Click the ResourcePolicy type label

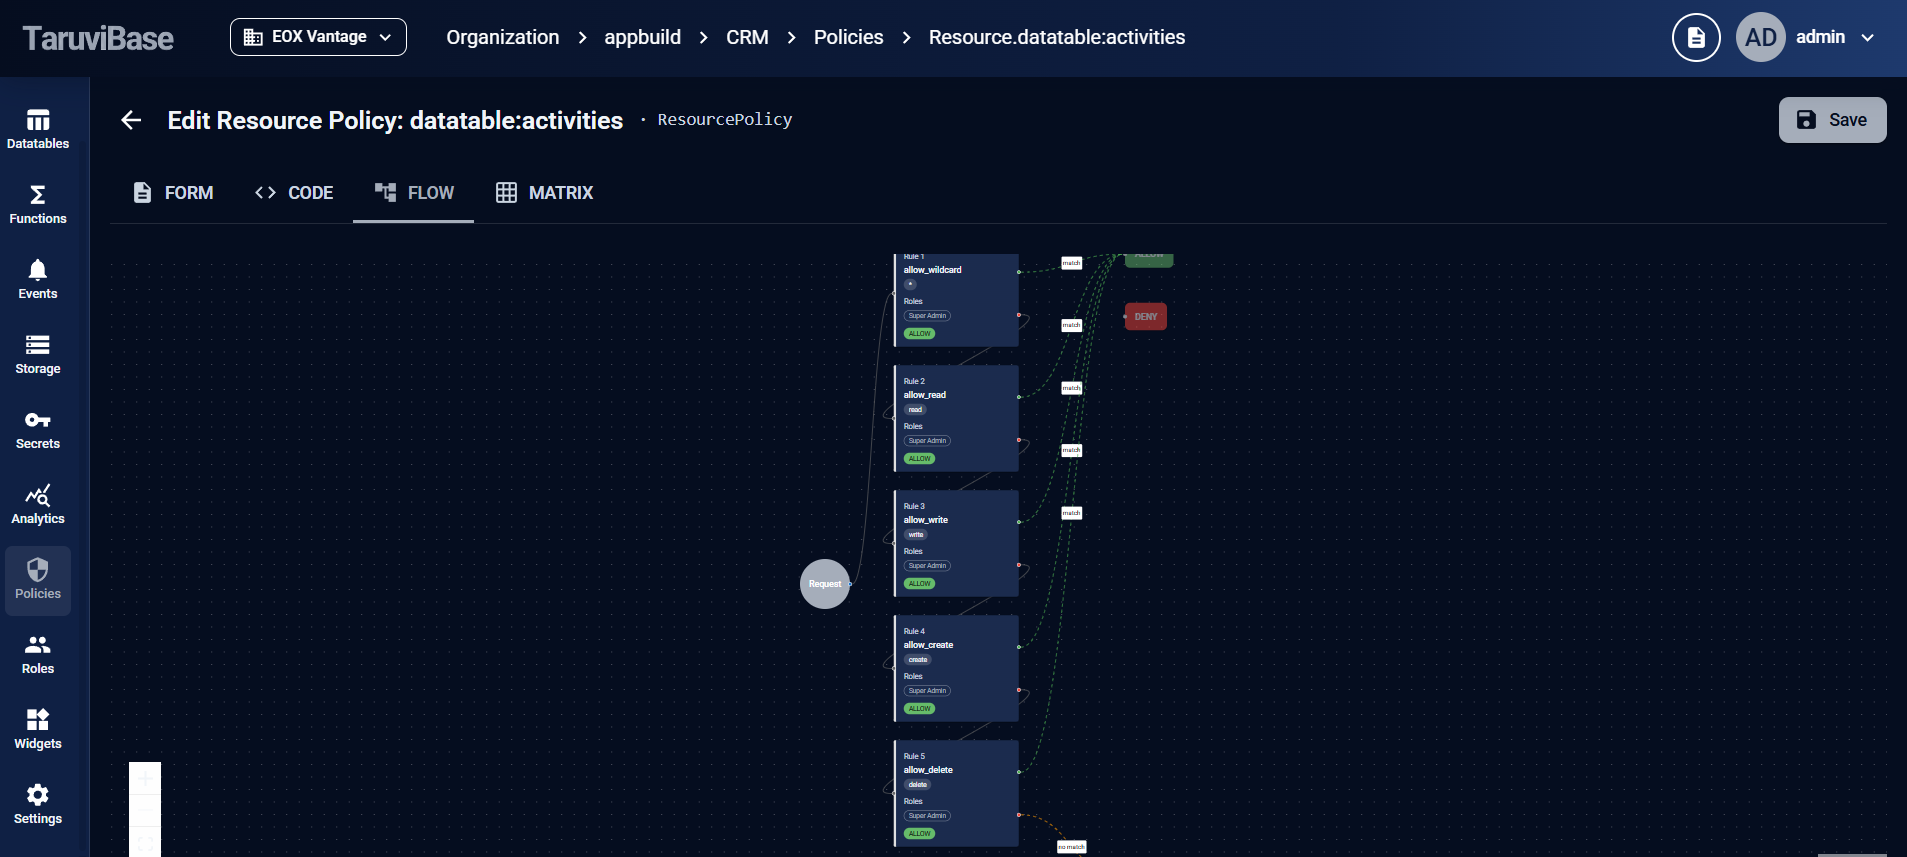(725, 120)
